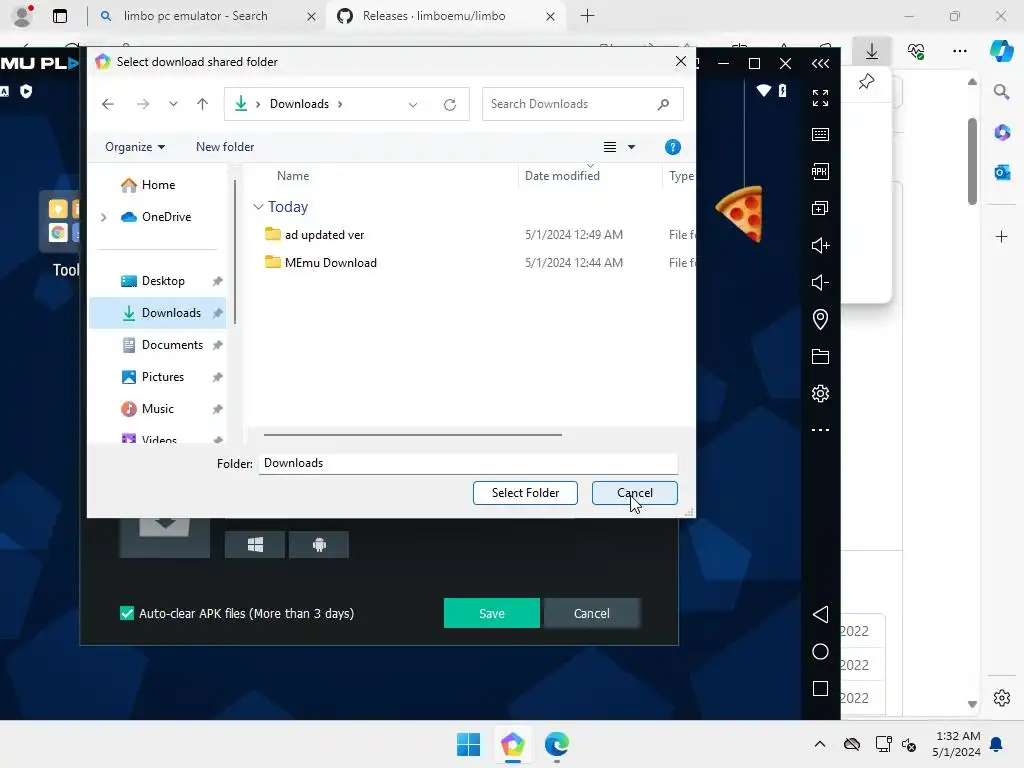
Task: Select the MEmu Download folder
Action: [330, 263]
